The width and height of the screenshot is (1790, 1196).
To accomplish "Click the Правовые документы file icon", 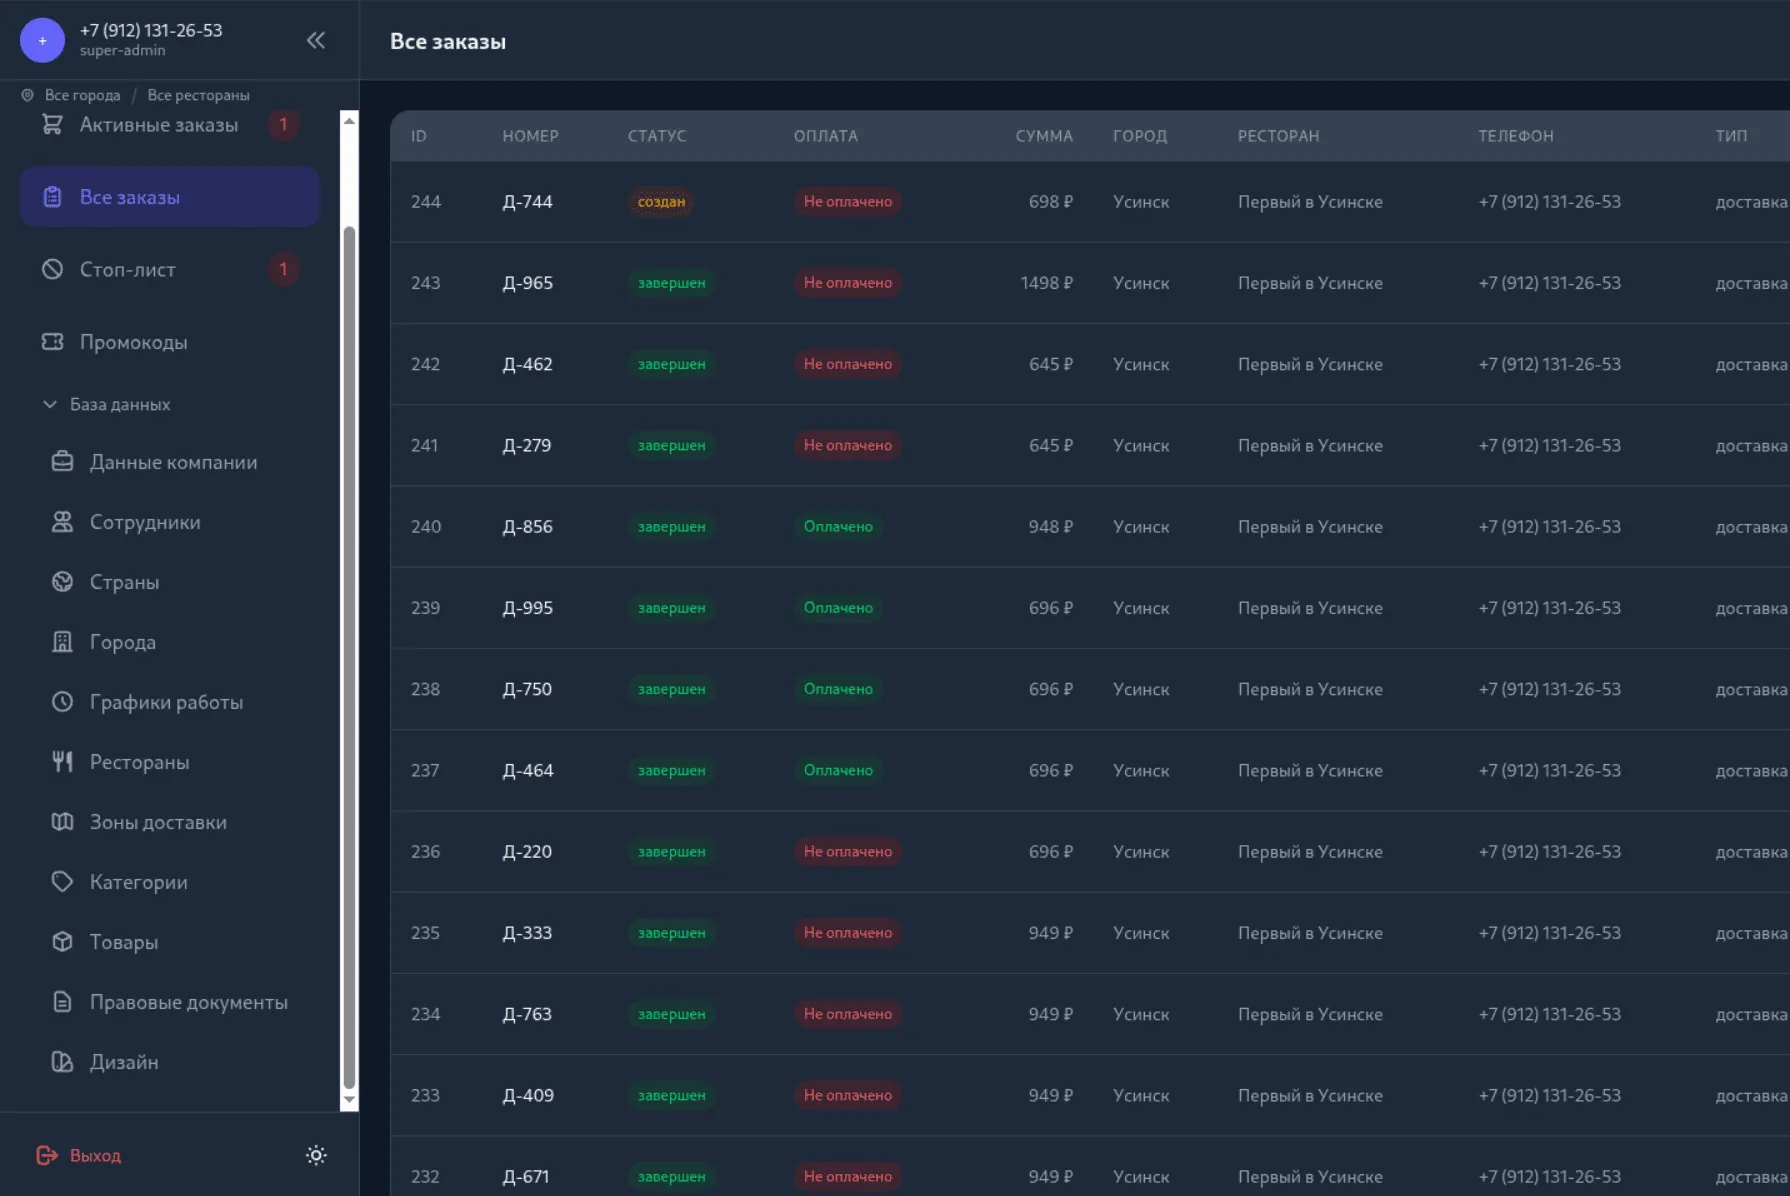I will pyautogui.click(x=62, y=1002).
